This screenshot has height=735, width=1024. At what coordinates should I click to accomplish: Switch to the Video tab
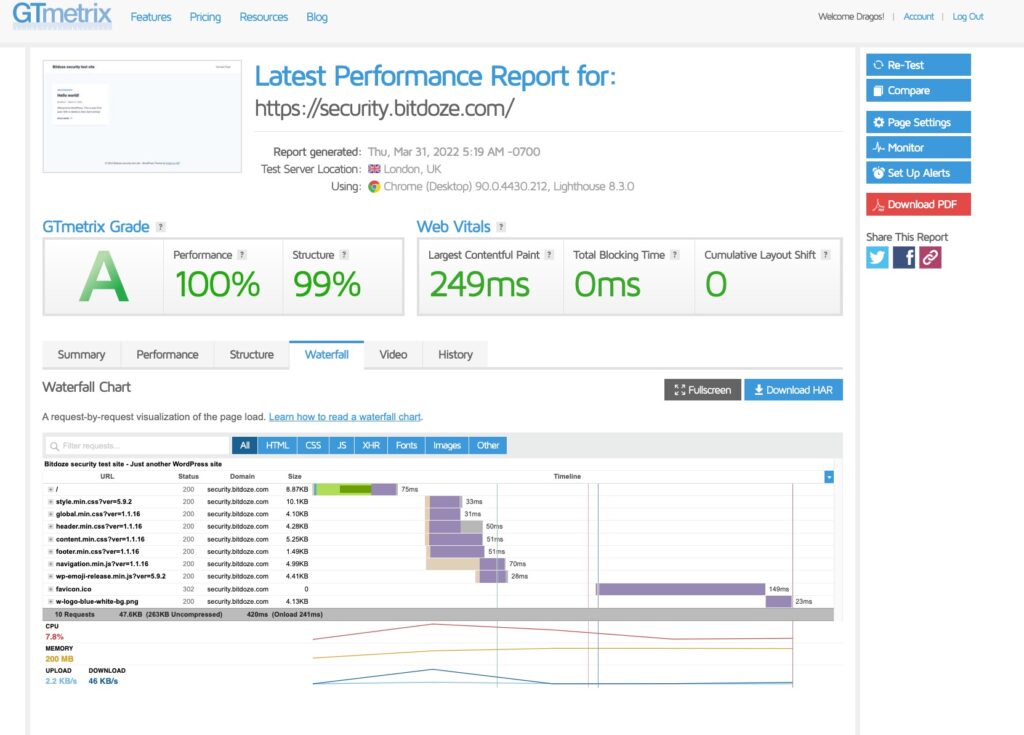tap(393, 355)
